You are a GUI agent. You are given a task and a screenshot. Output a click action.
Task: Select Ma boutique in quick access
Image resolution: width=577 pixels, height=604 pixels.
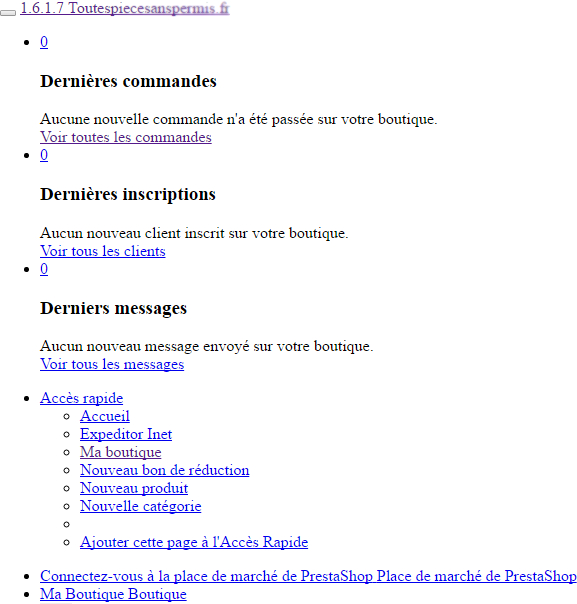(x=121, y=452)
